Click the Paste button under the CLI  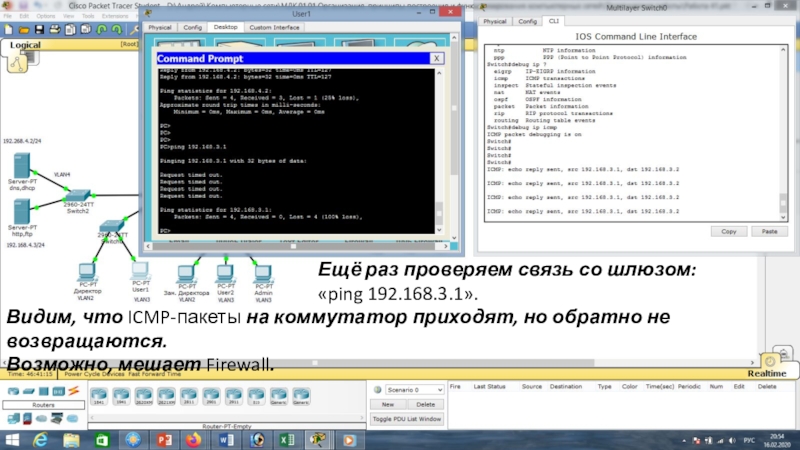tap(769, 232)
